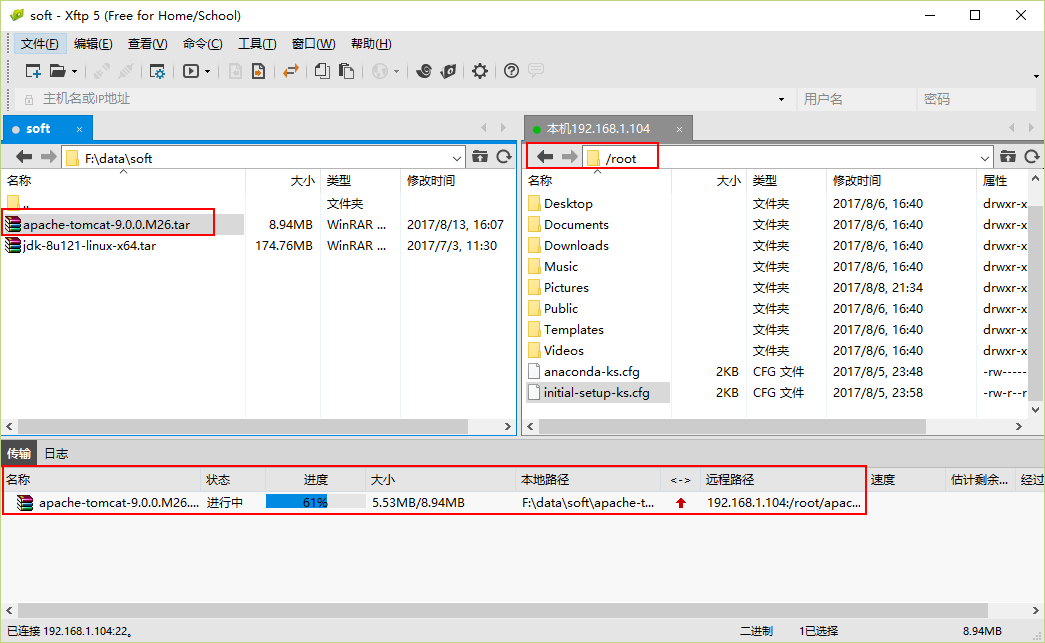Click the help question mark icon
Screen dimensions: 1045x643
511,71
